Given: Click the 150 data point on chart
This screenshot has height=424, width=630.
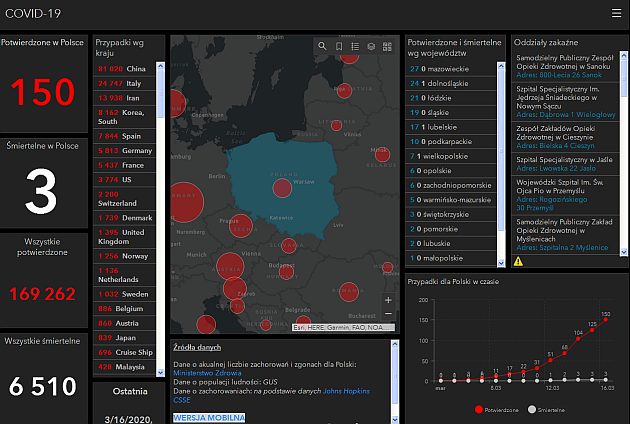Looking at the screenshot, I should (x=605, y=320).
